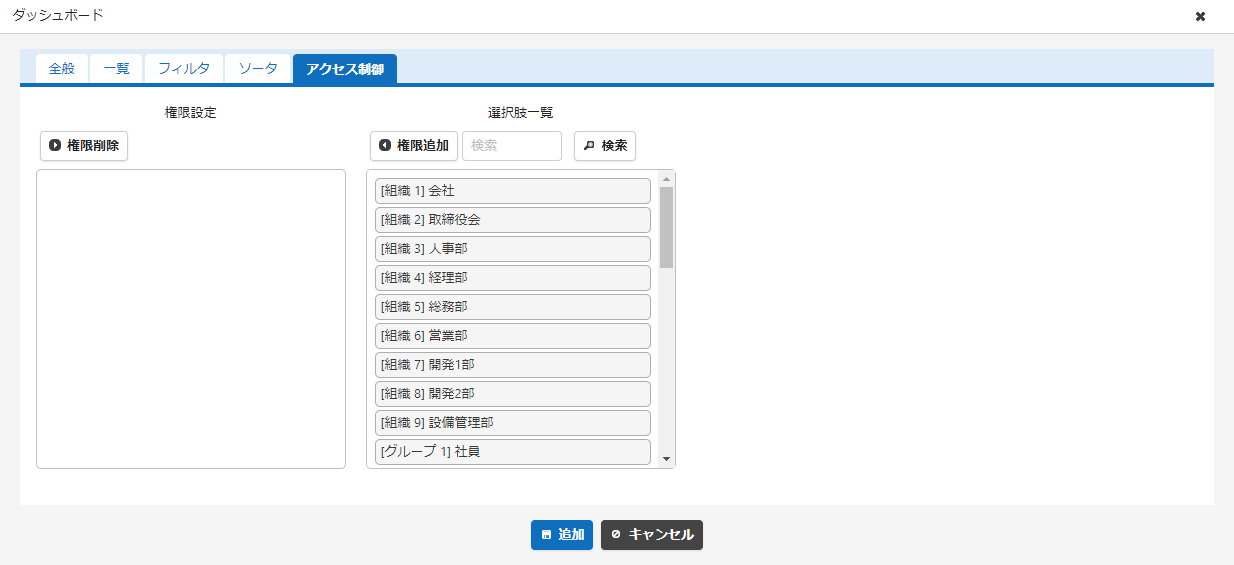1234x565 pixels.
Task: Click the 権限追加 button
Action: click(414, 146)
